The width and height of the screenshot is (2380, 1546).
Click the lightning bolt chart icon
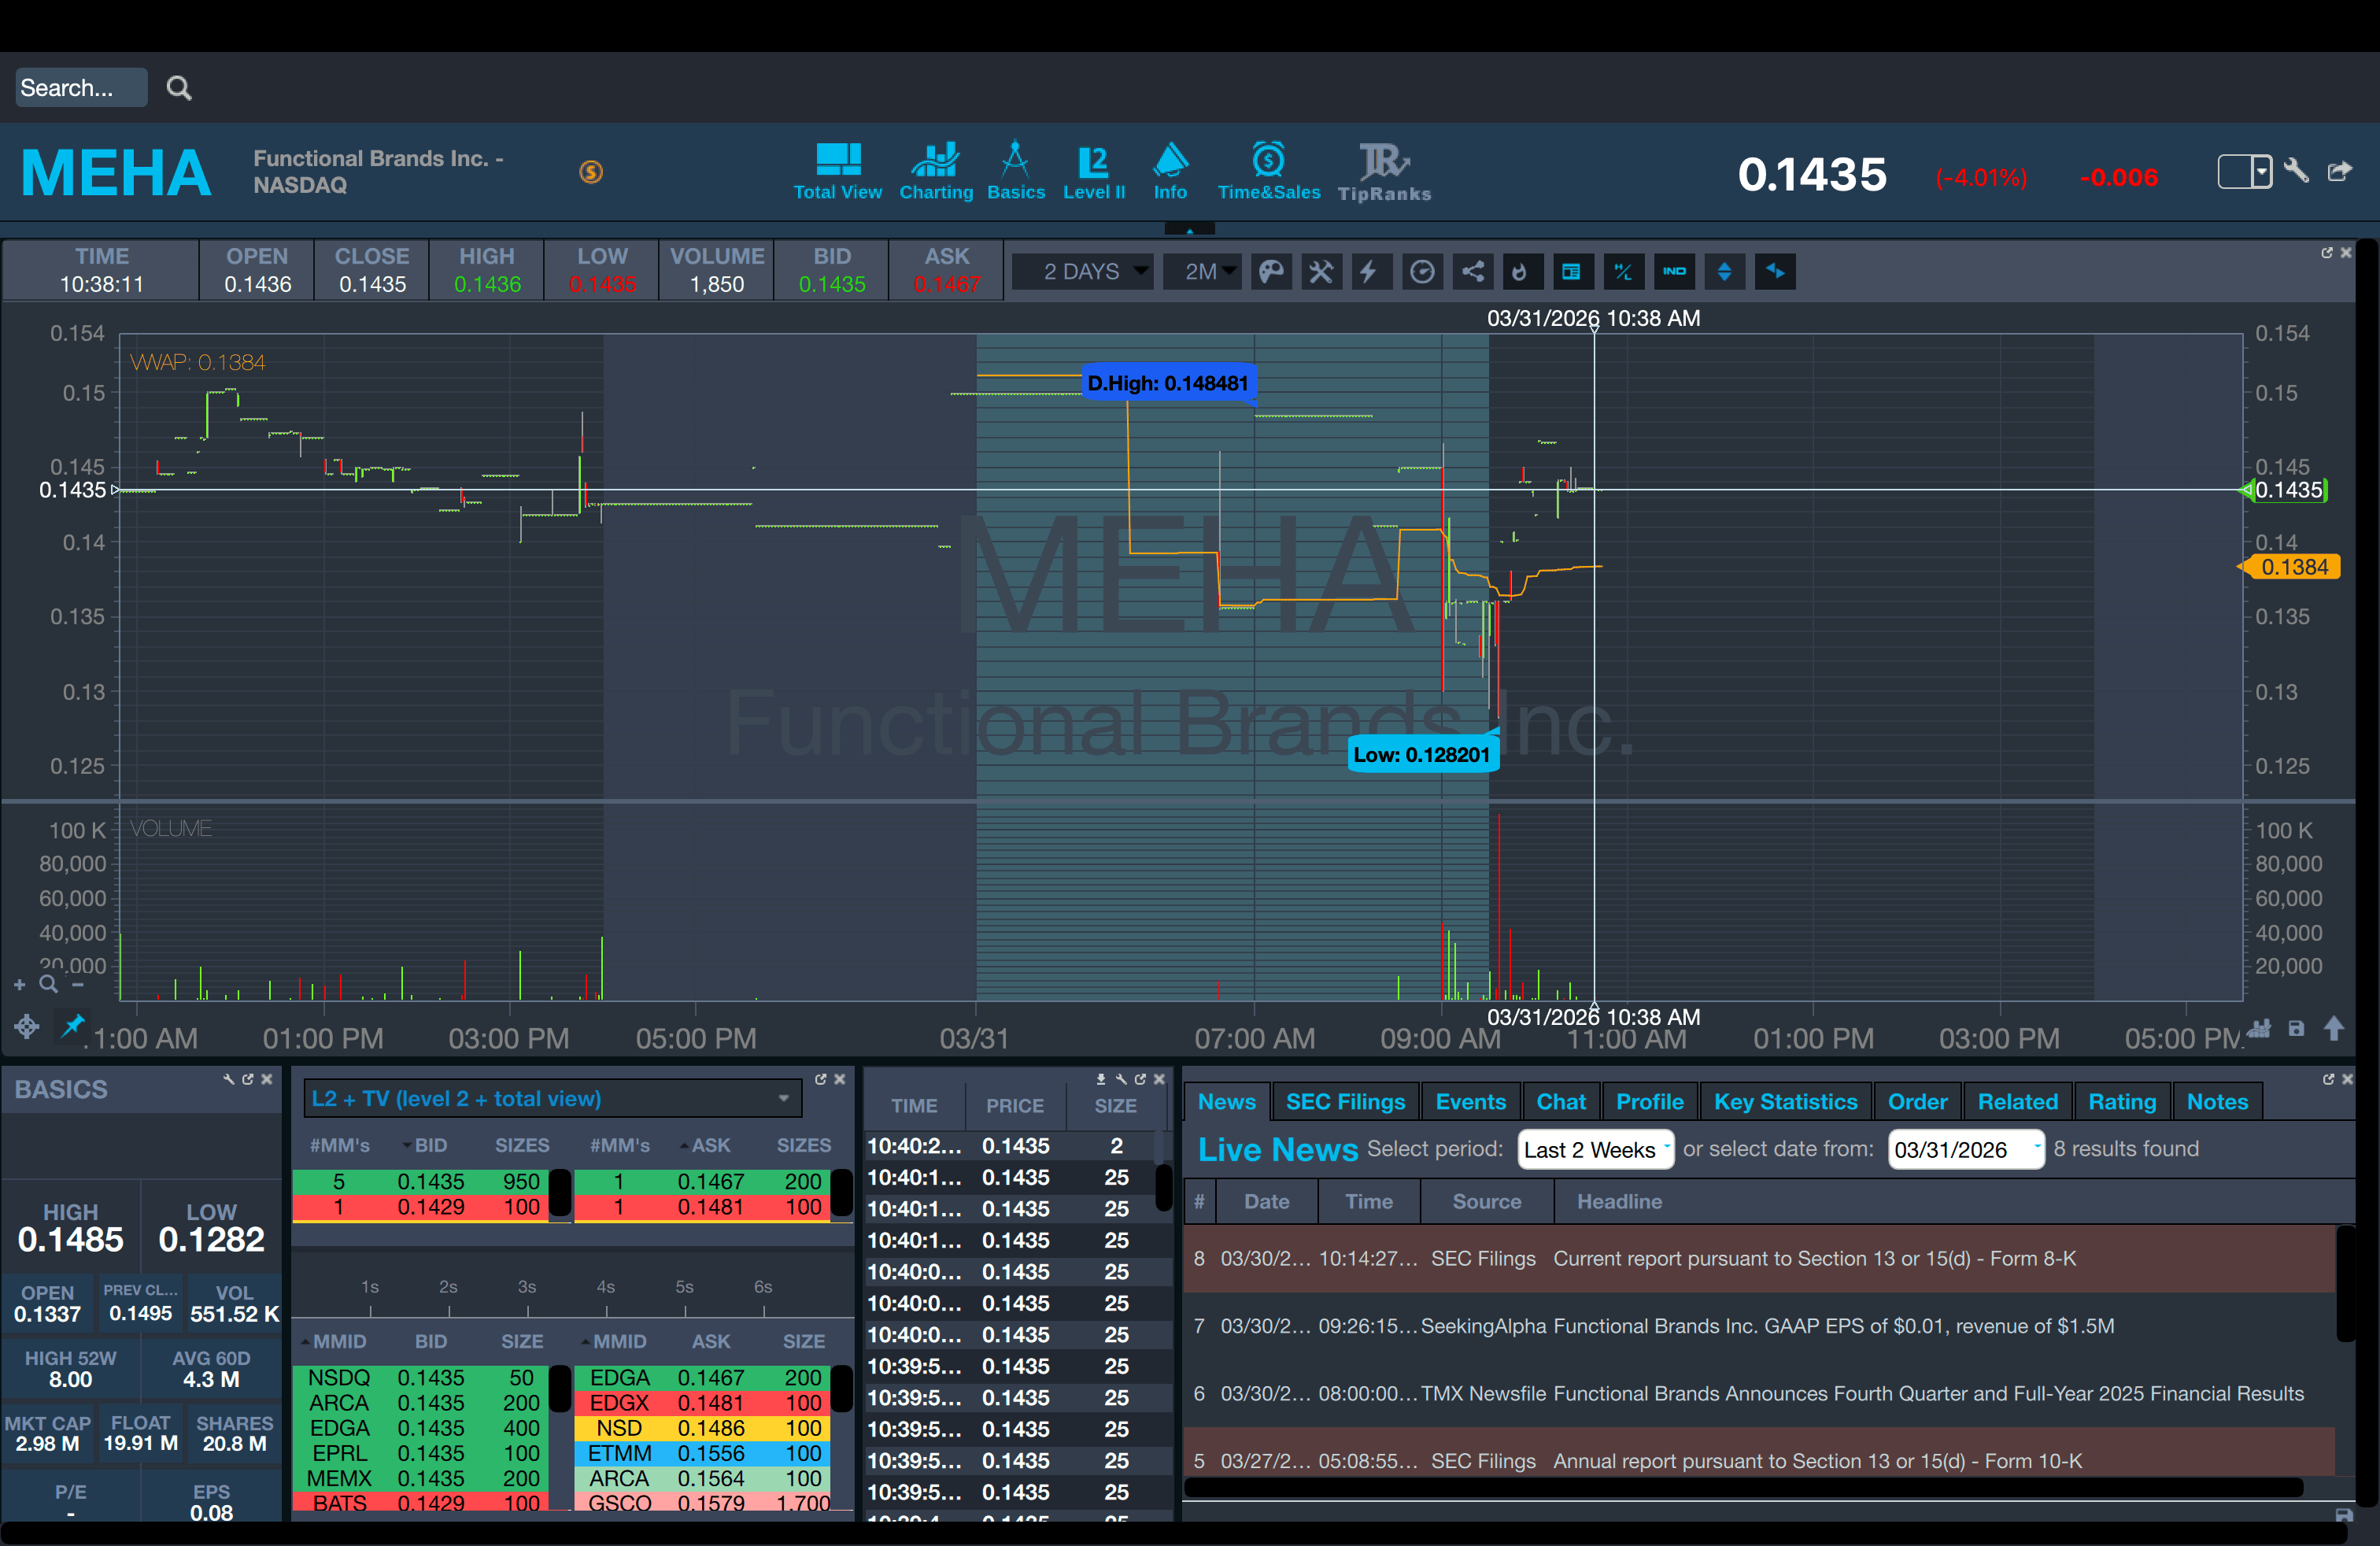coord(1370,272)
